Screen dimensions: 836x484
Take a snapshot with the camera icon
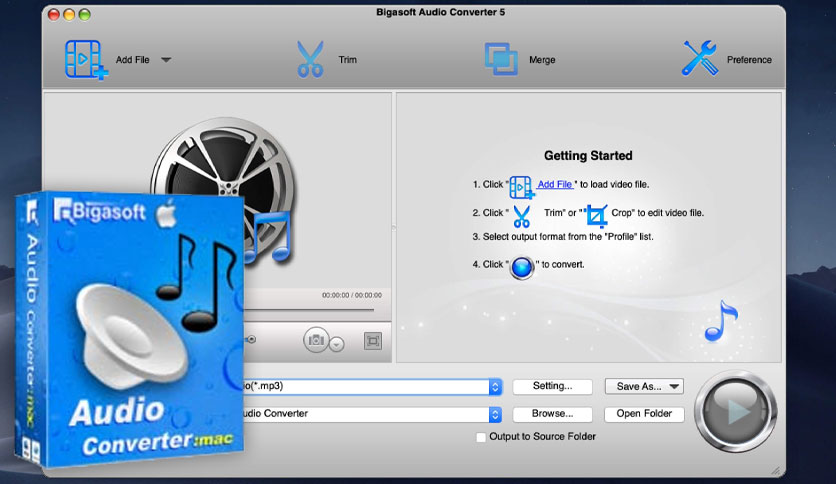coord(316,340)
